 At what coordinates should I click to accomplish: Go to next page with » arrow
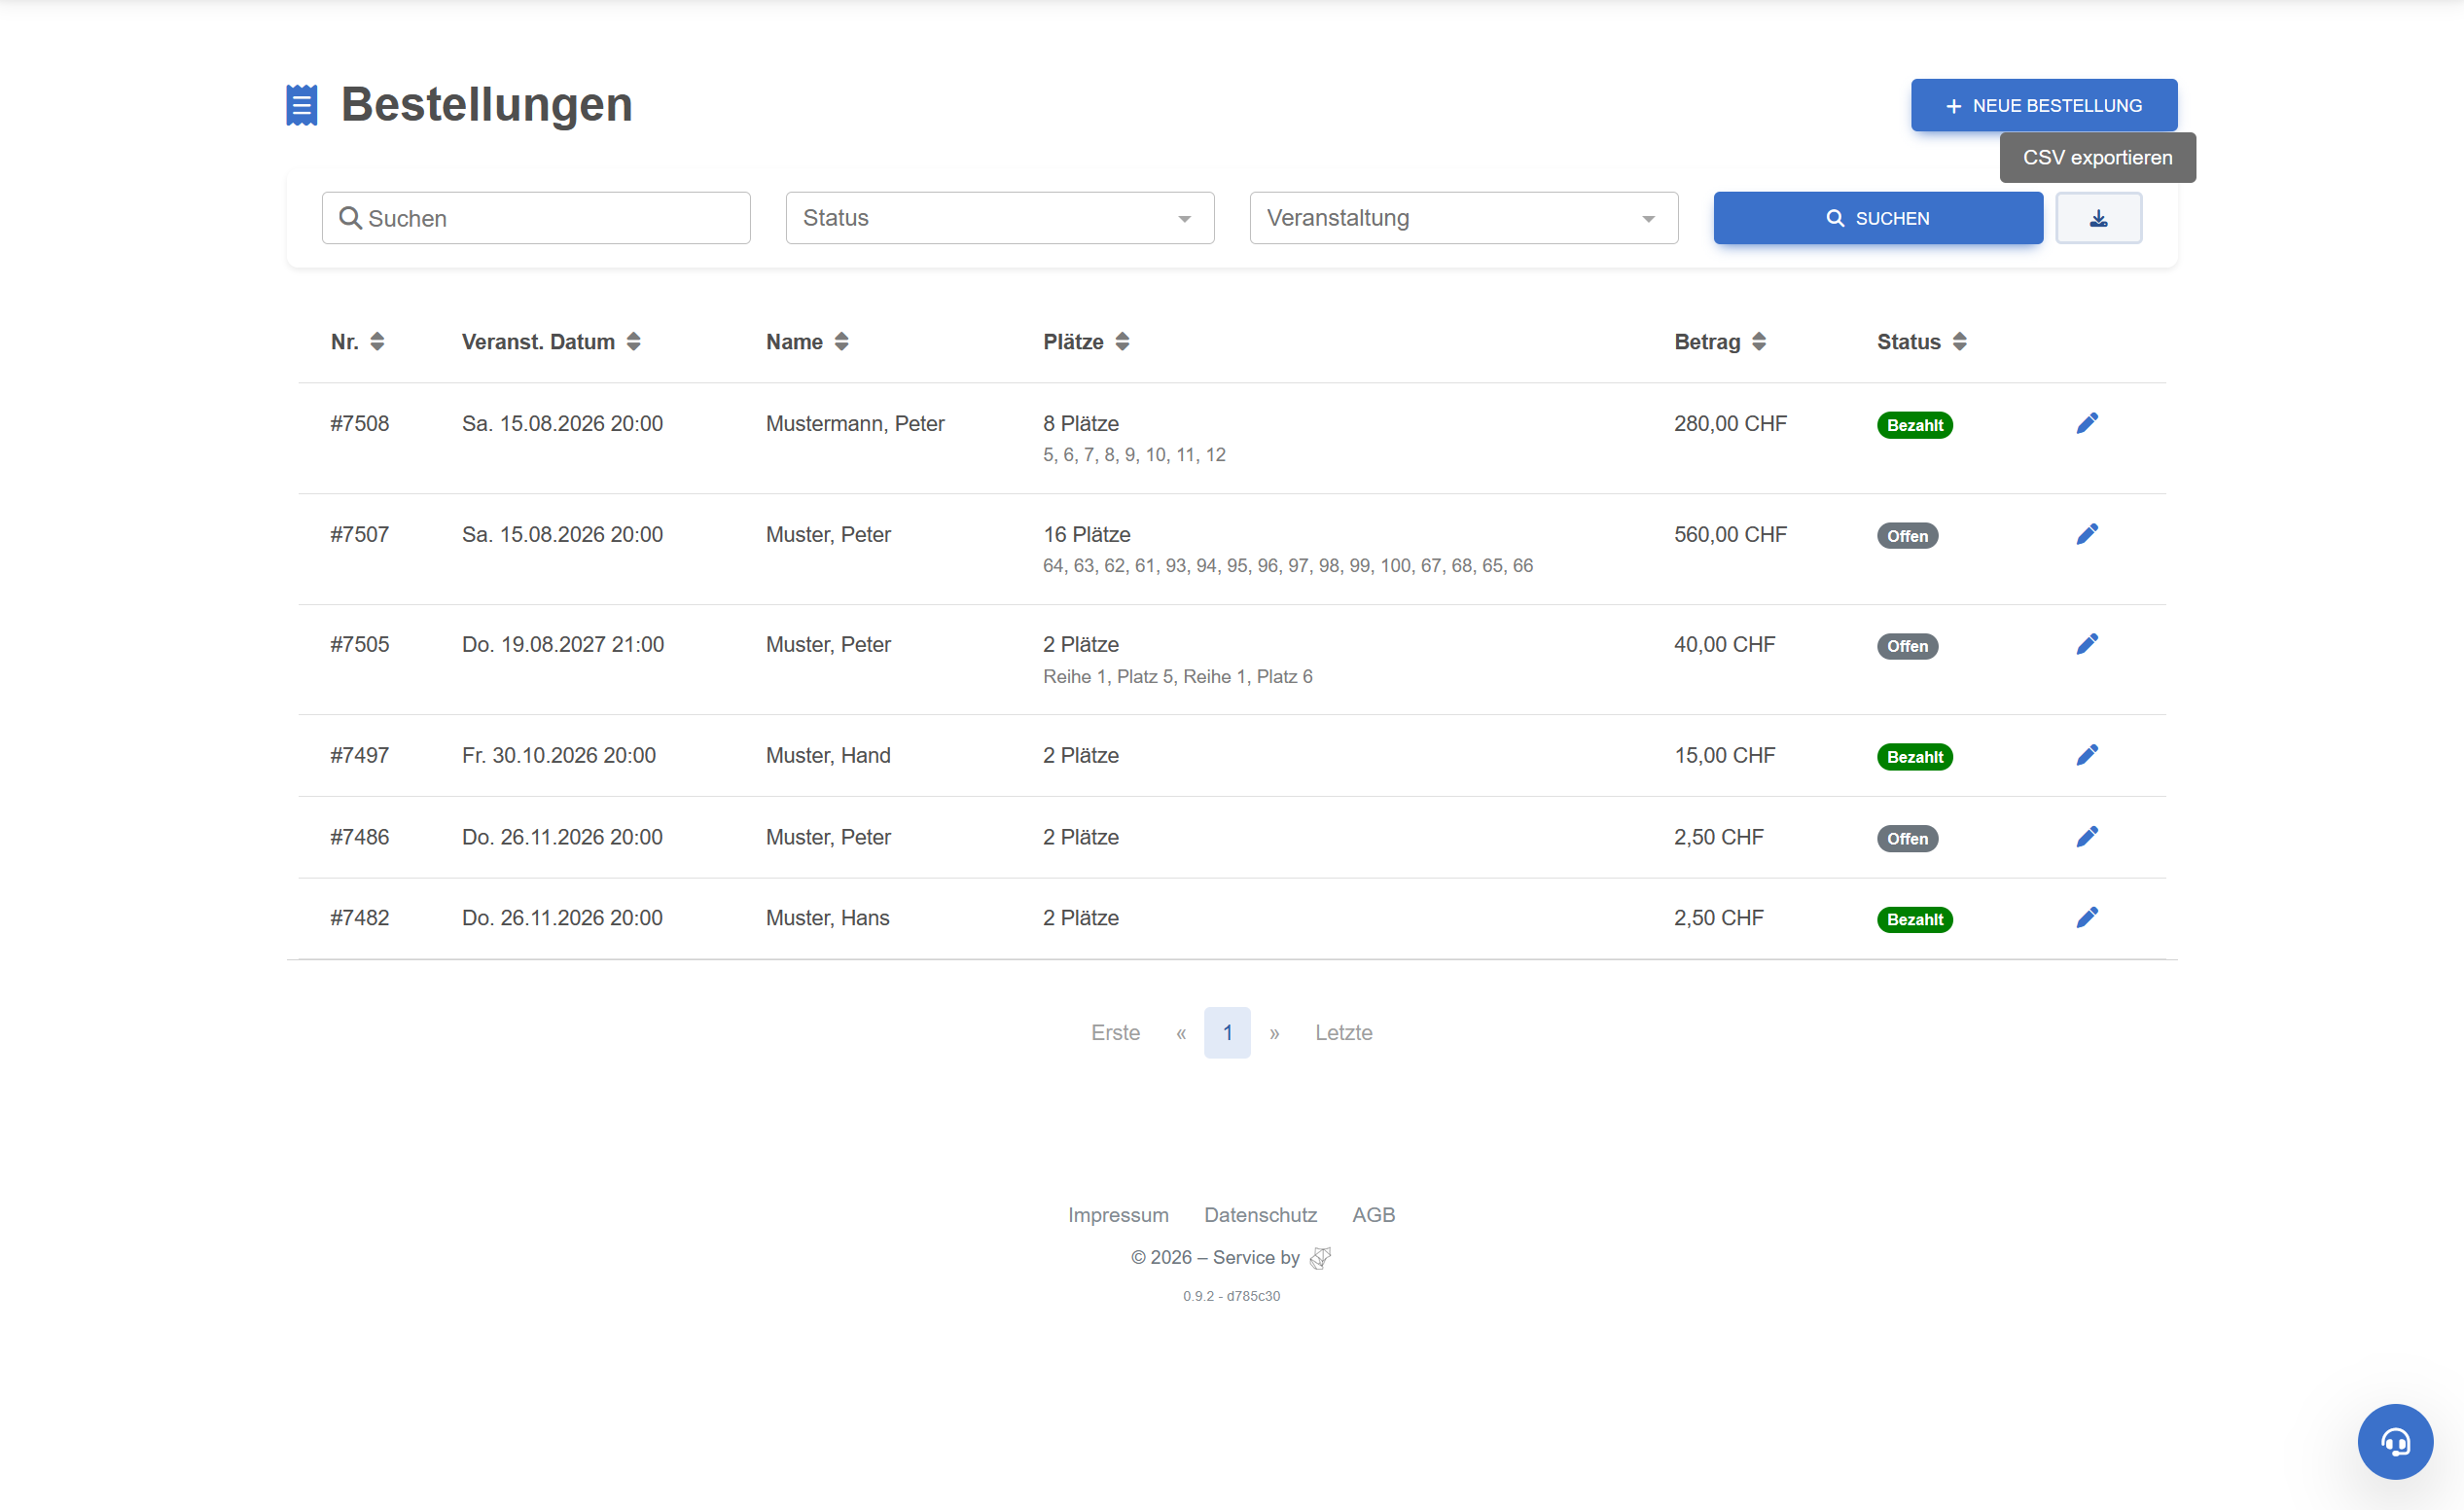(1274, 1033)
